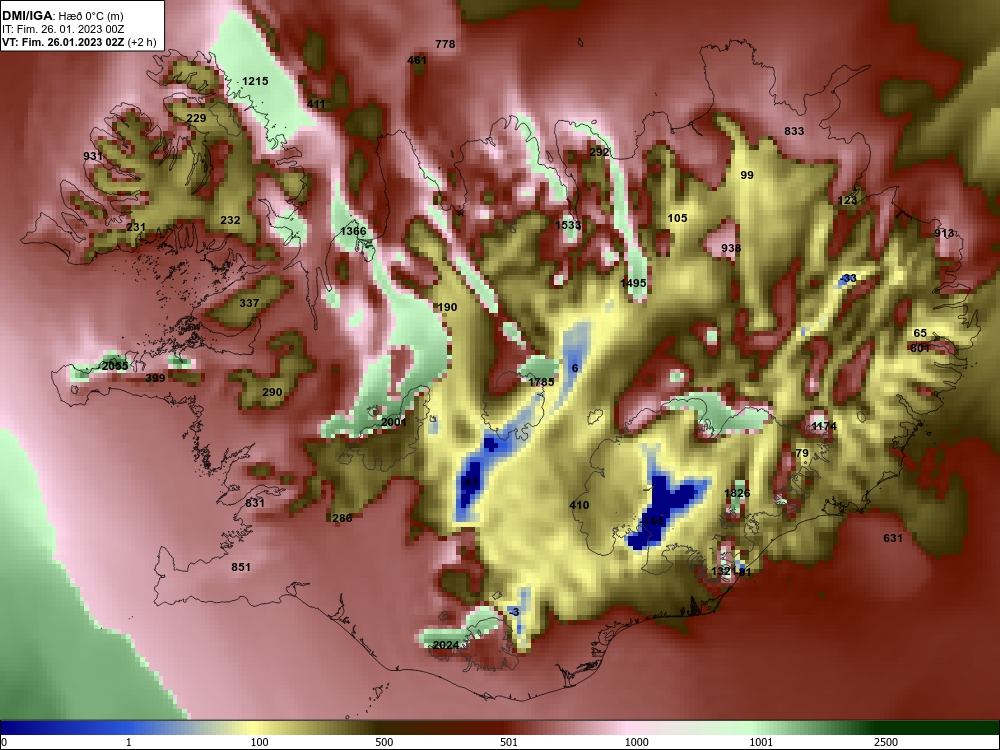Select the 337 value on the map
The image size is (1000, 750).
click(249, 303)
